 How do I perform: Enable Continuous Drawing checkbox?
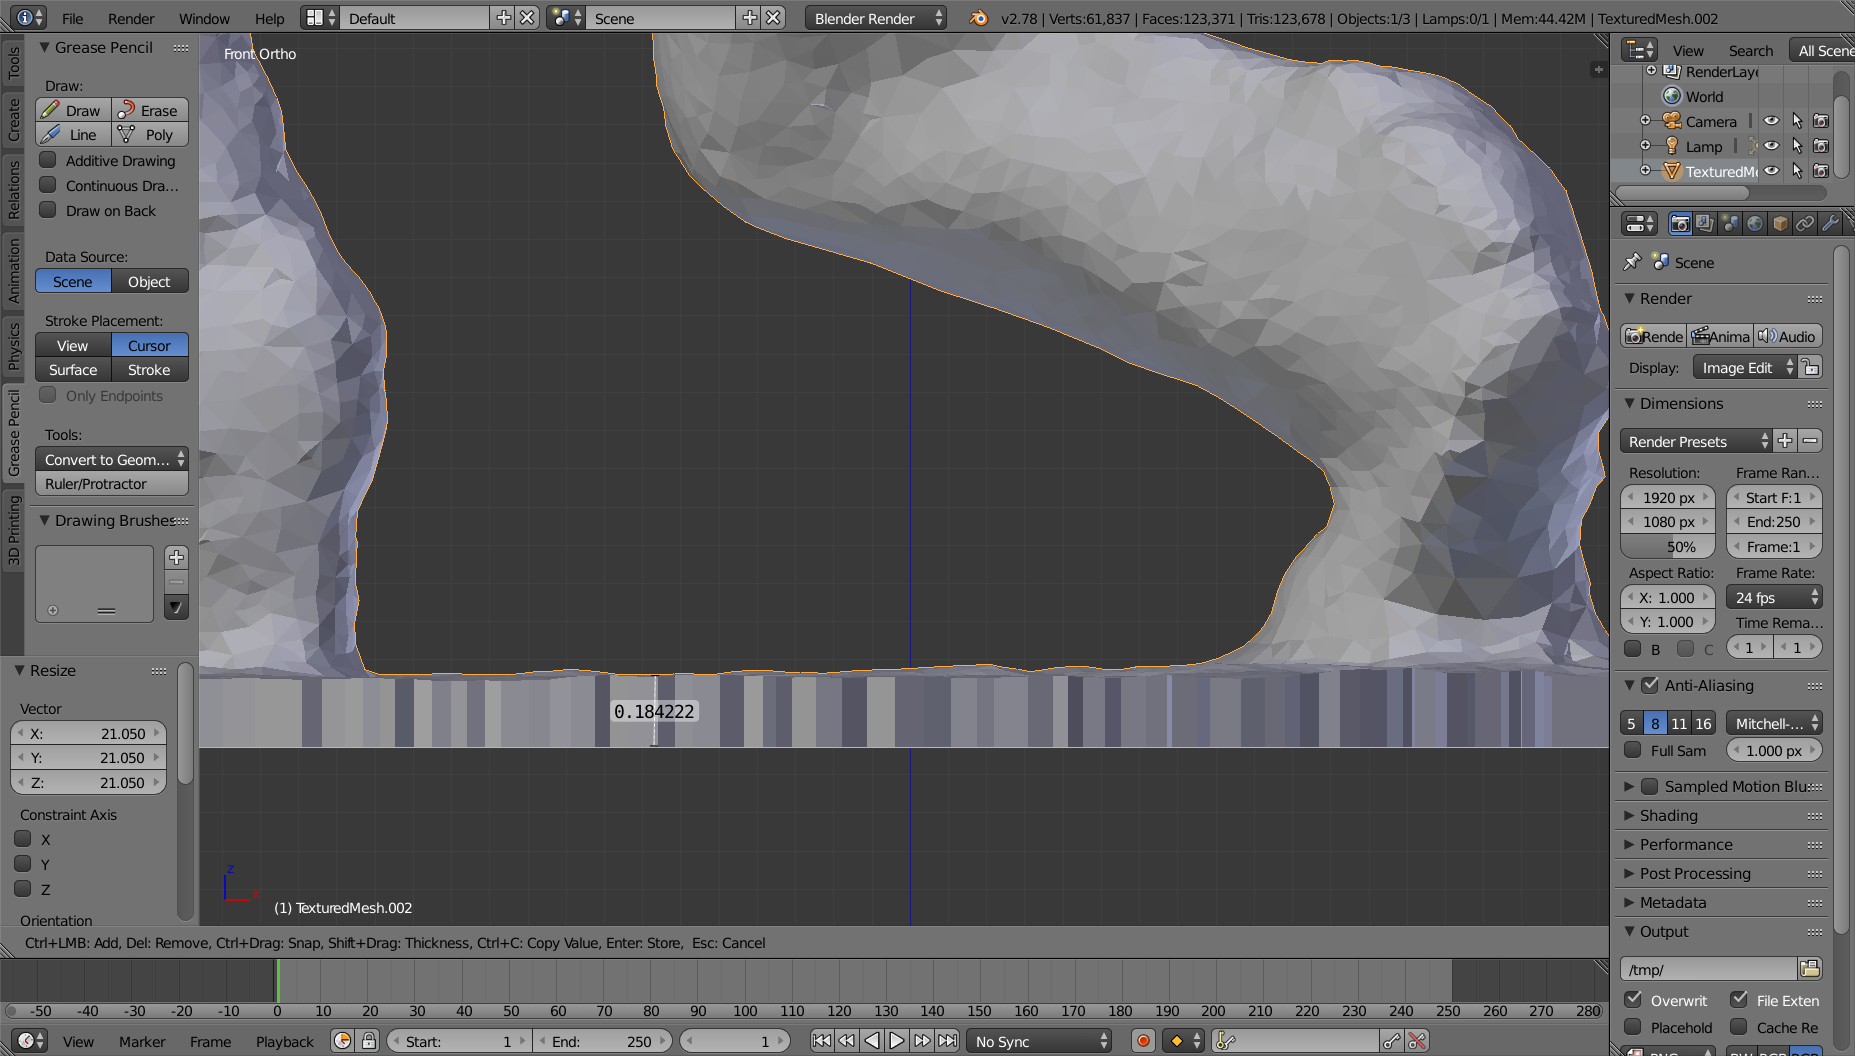click(47, 185)
